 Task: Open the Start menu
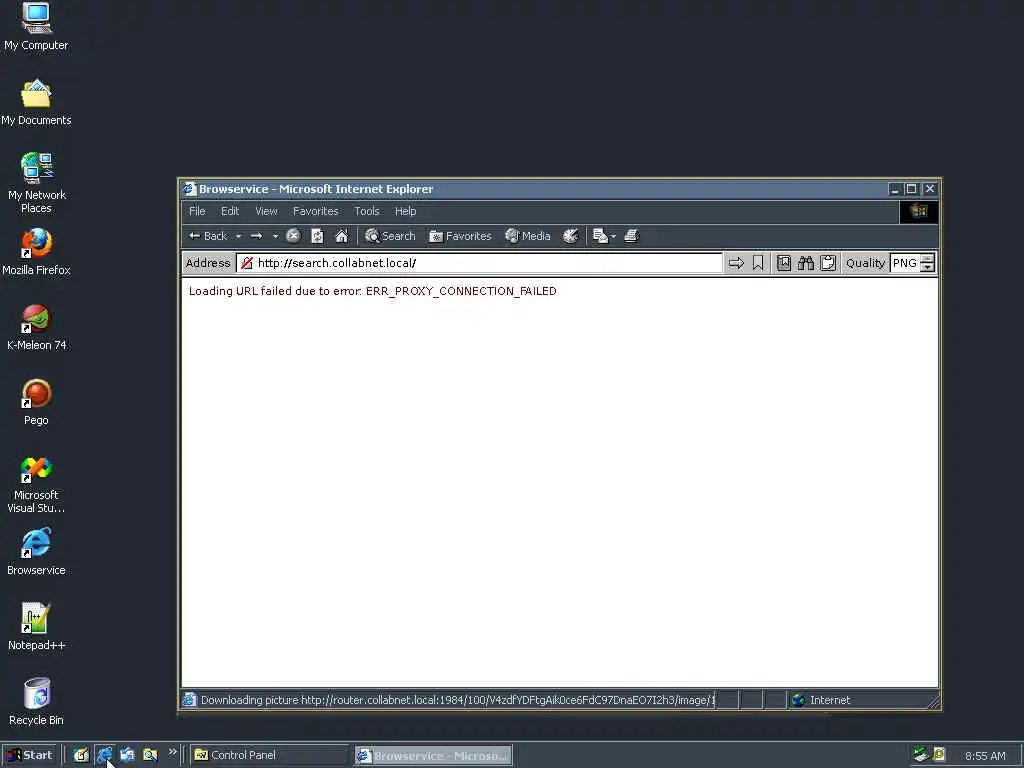[x=29, y=755]
